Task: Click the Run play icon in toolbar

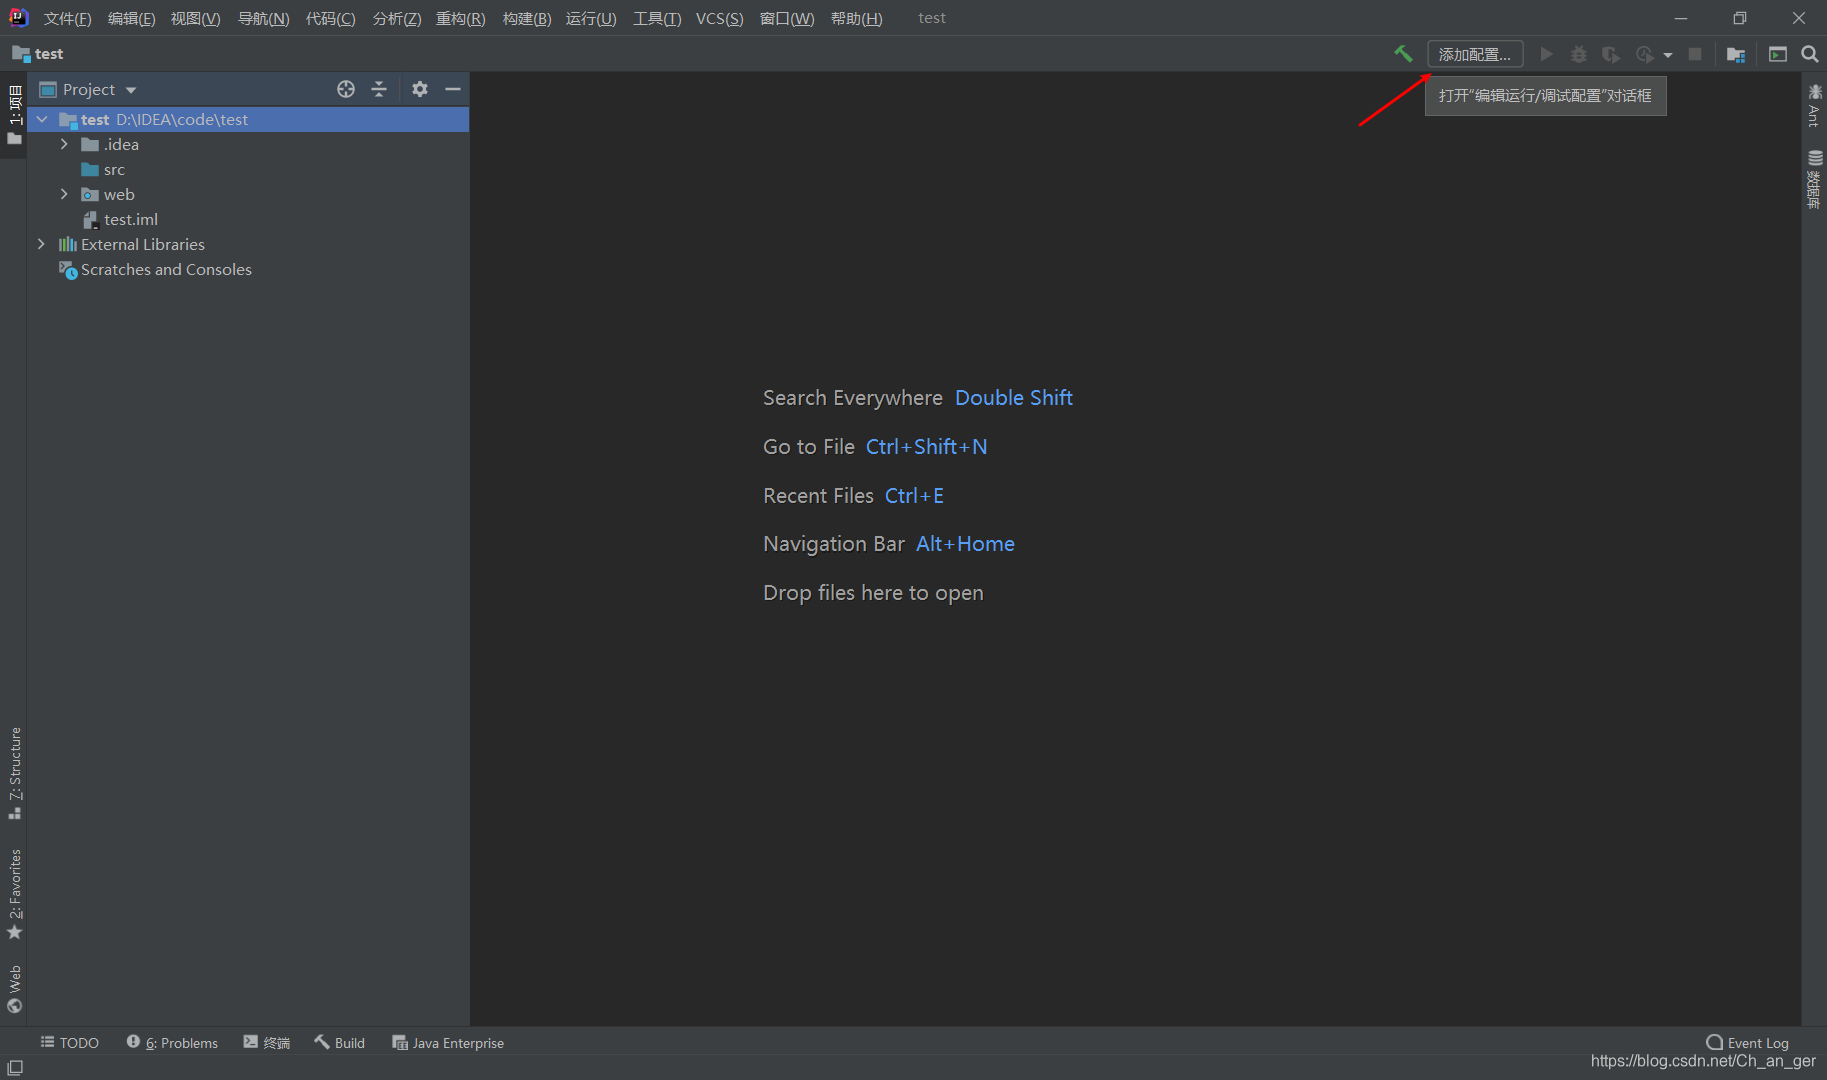Action: point(1547,54)
